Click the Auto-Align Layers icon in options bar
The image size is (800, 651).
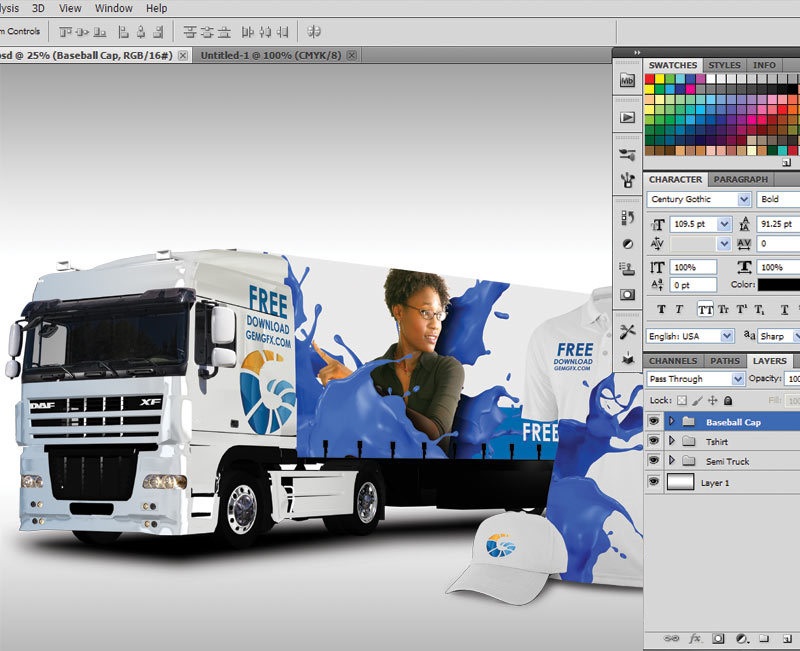pyautogui.click(x=314, y=31)
